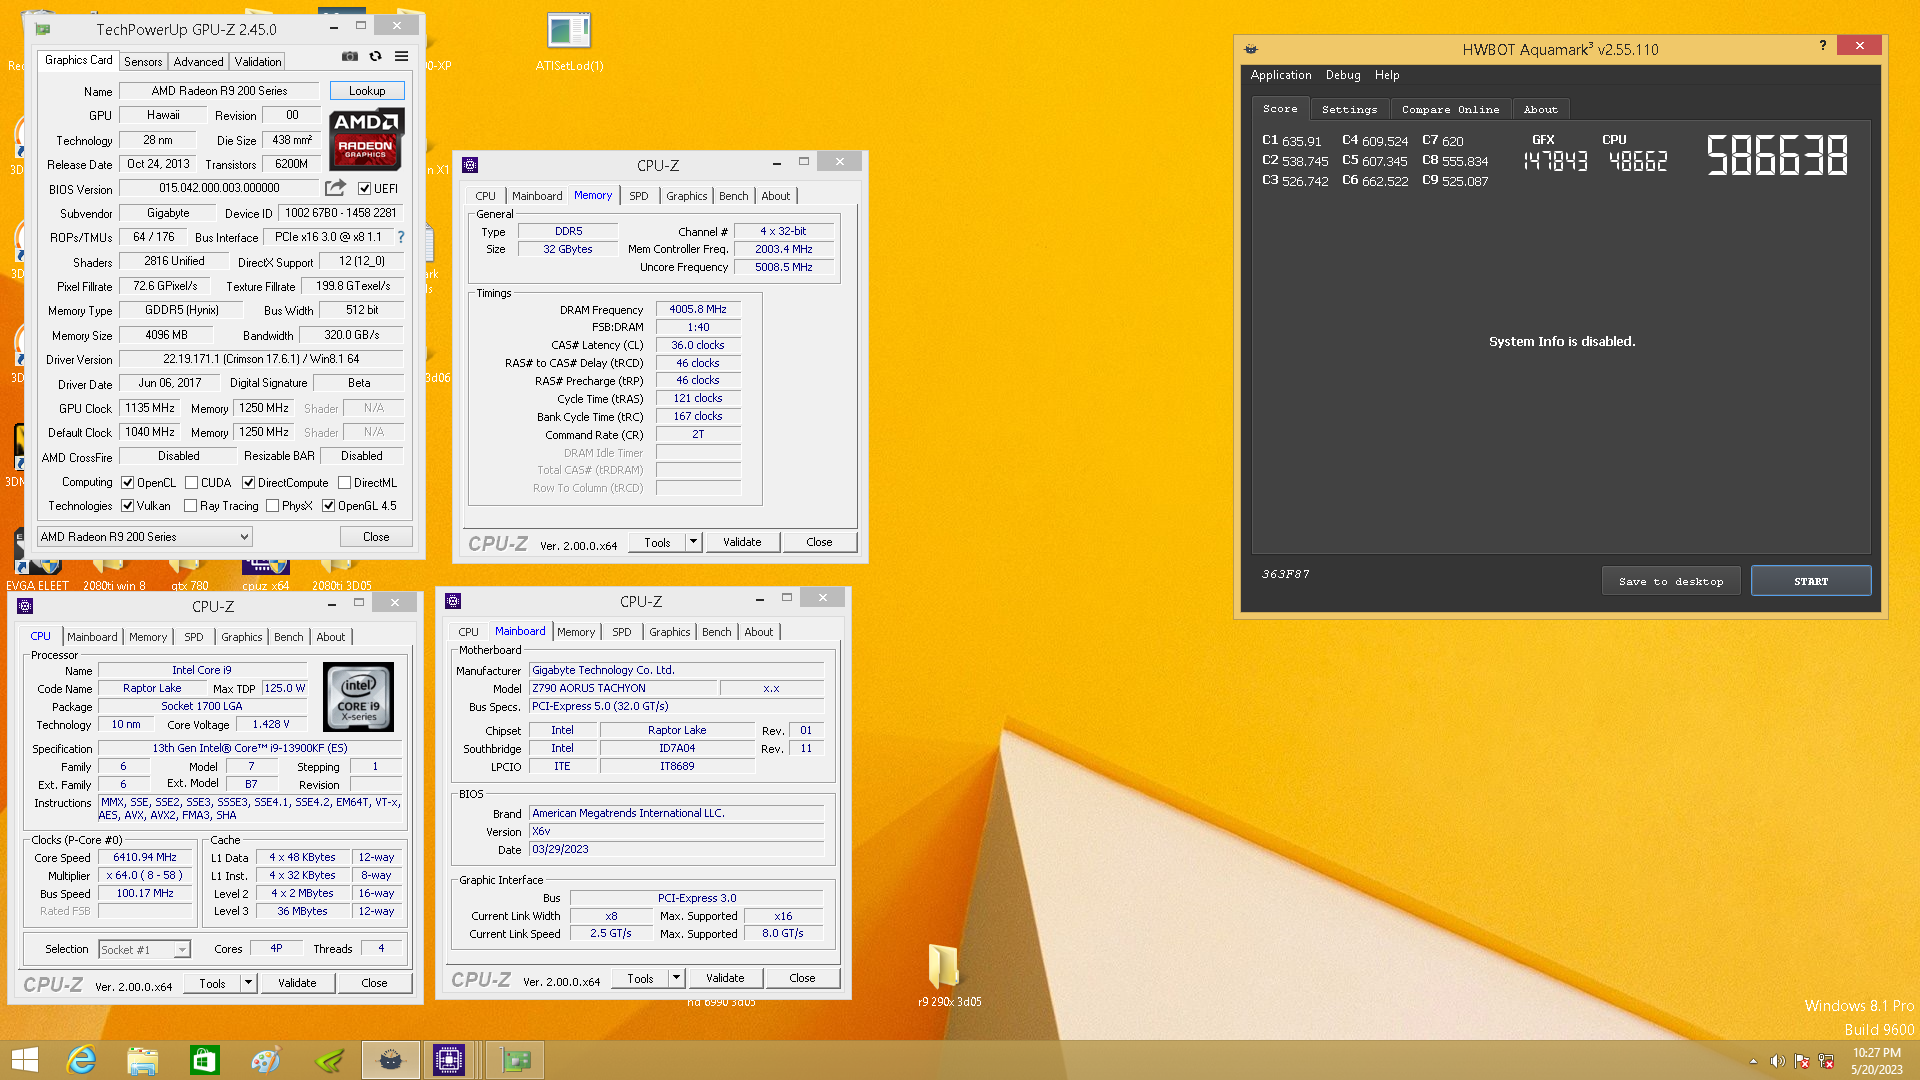Click the volume speaker tray icon
This screenshot has height=1080, width=1920.
pos(1777,1061)
